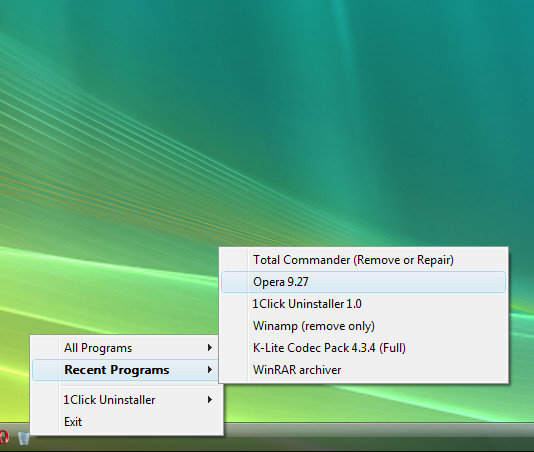
Task: Click the Opera icon in the taskbar
Action: tap(3, 437)
